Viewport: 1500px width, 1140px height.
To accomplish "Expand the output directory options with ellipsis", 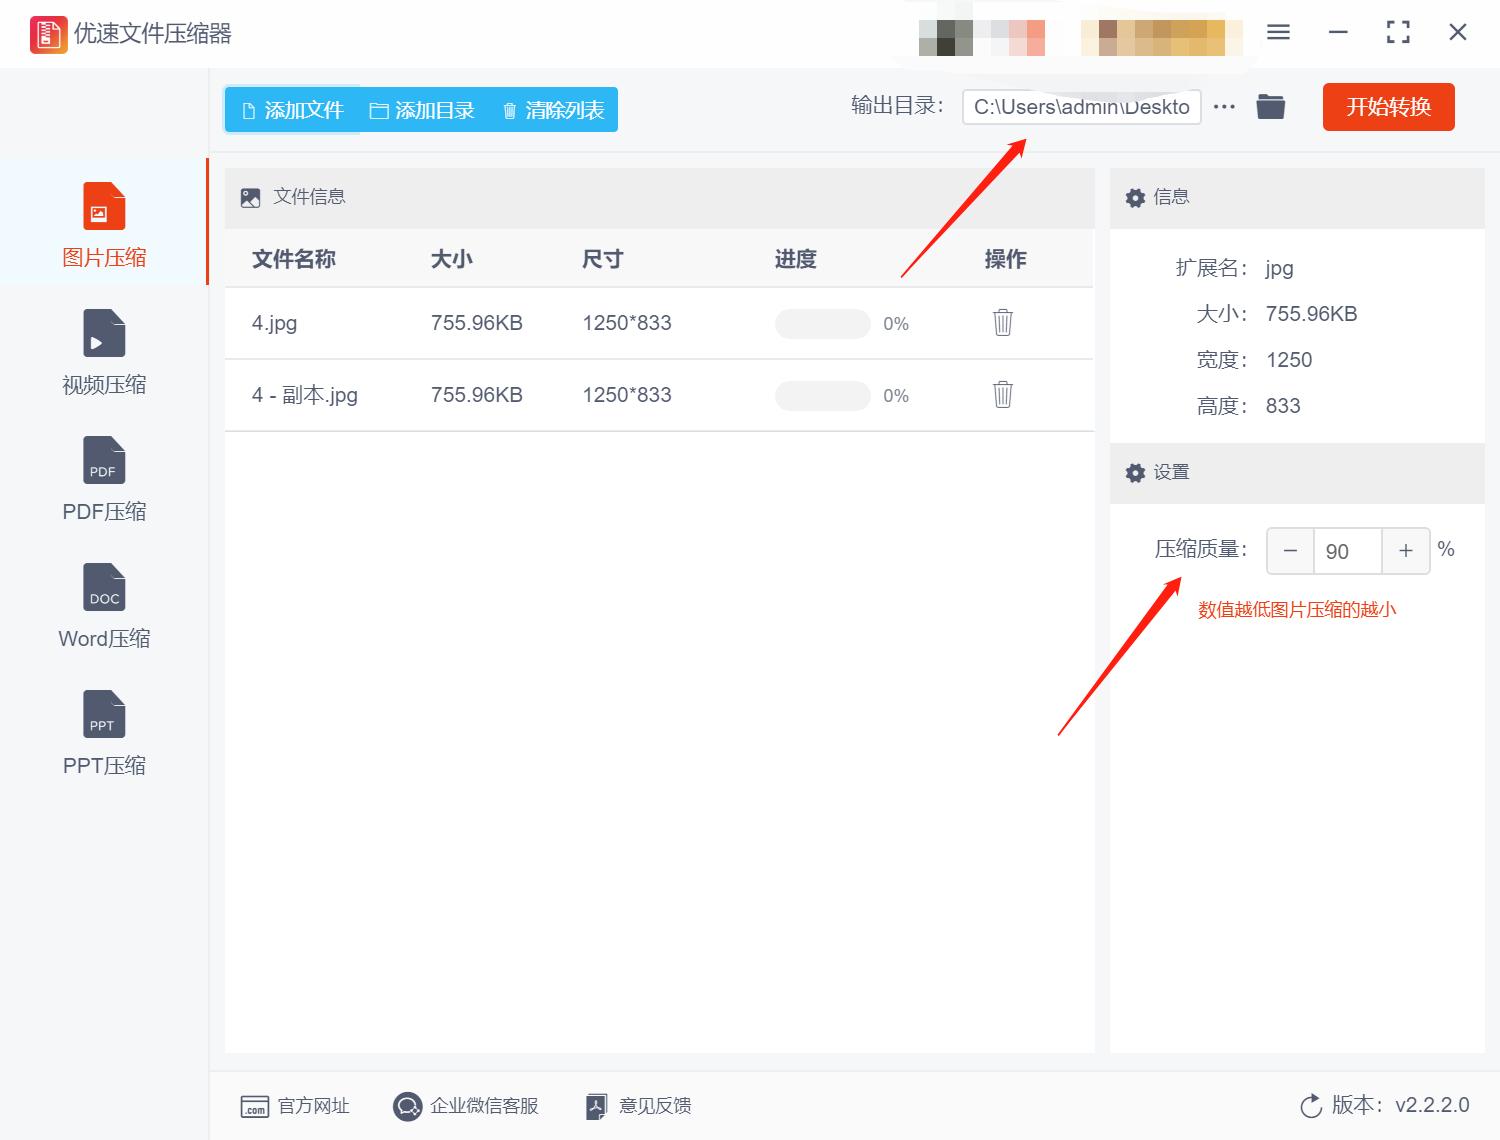I will click(1224, 106).
